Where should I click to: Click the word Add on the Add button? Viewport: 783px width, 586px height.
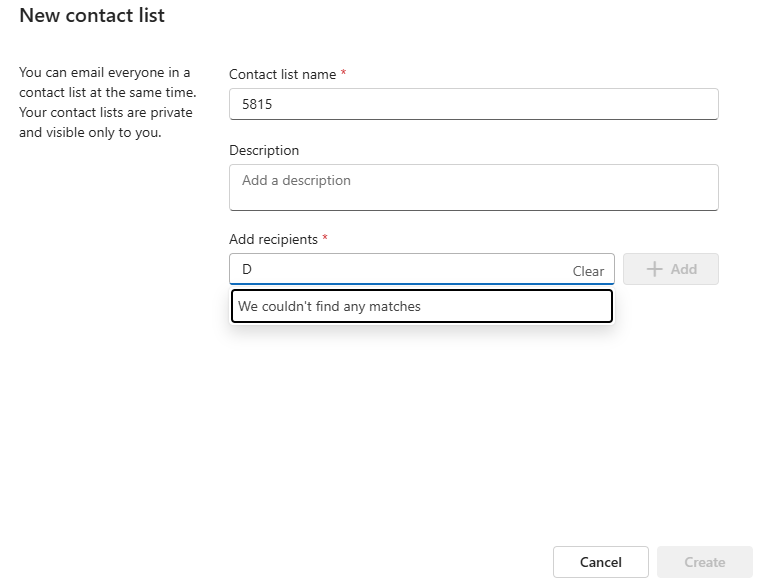click(684, 269)
